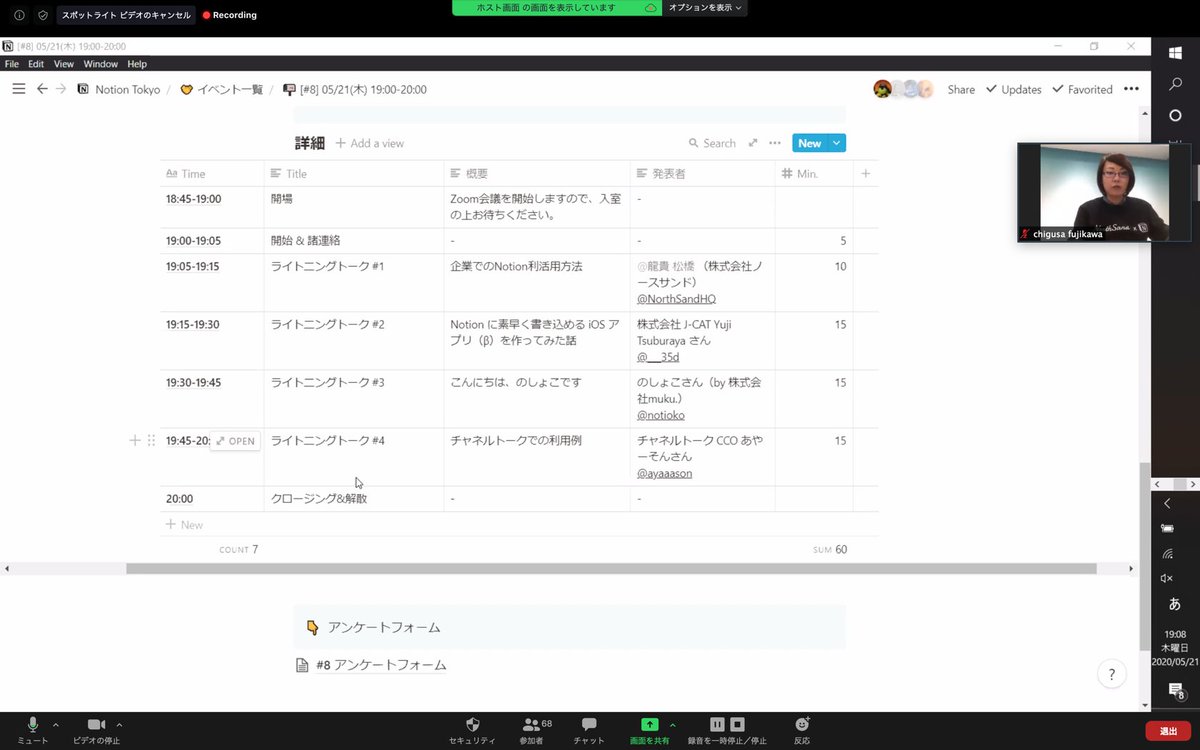Click Min. column header

[814, 173]
